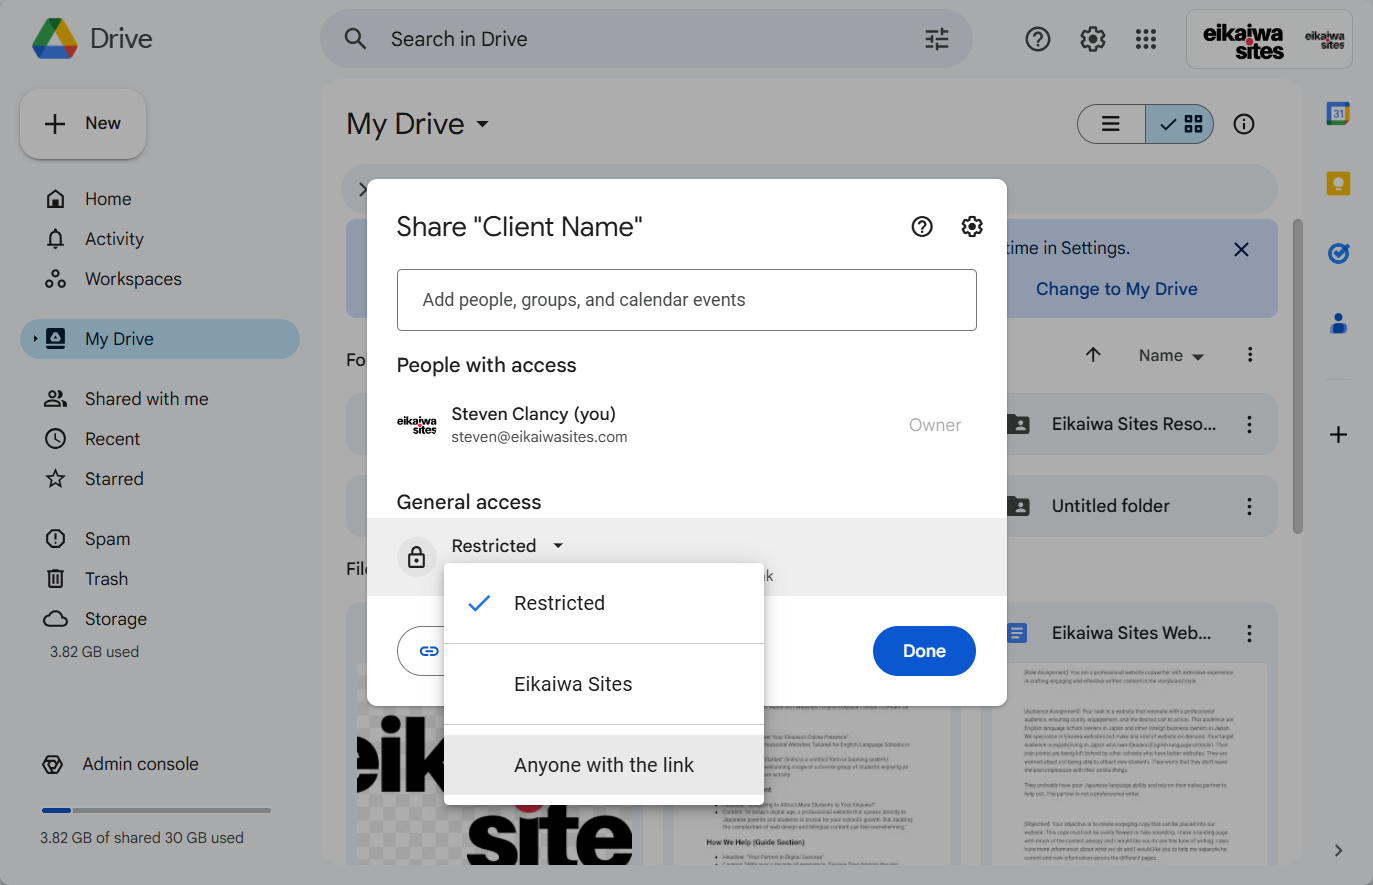
Task: Open Contacts side panel
Action: (1338, 324)
